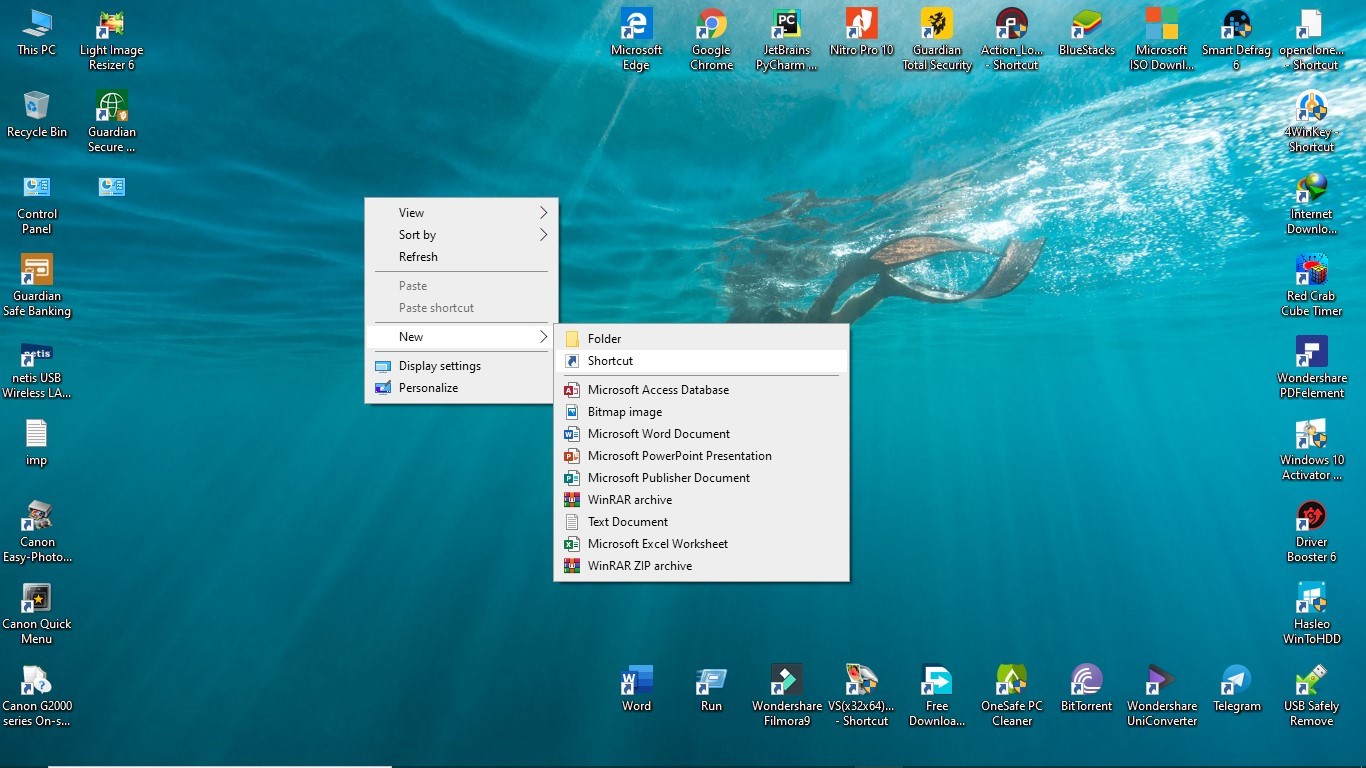
Task: Choose Microsoft Word Document in New submenu
Action: tap(702, 434)
